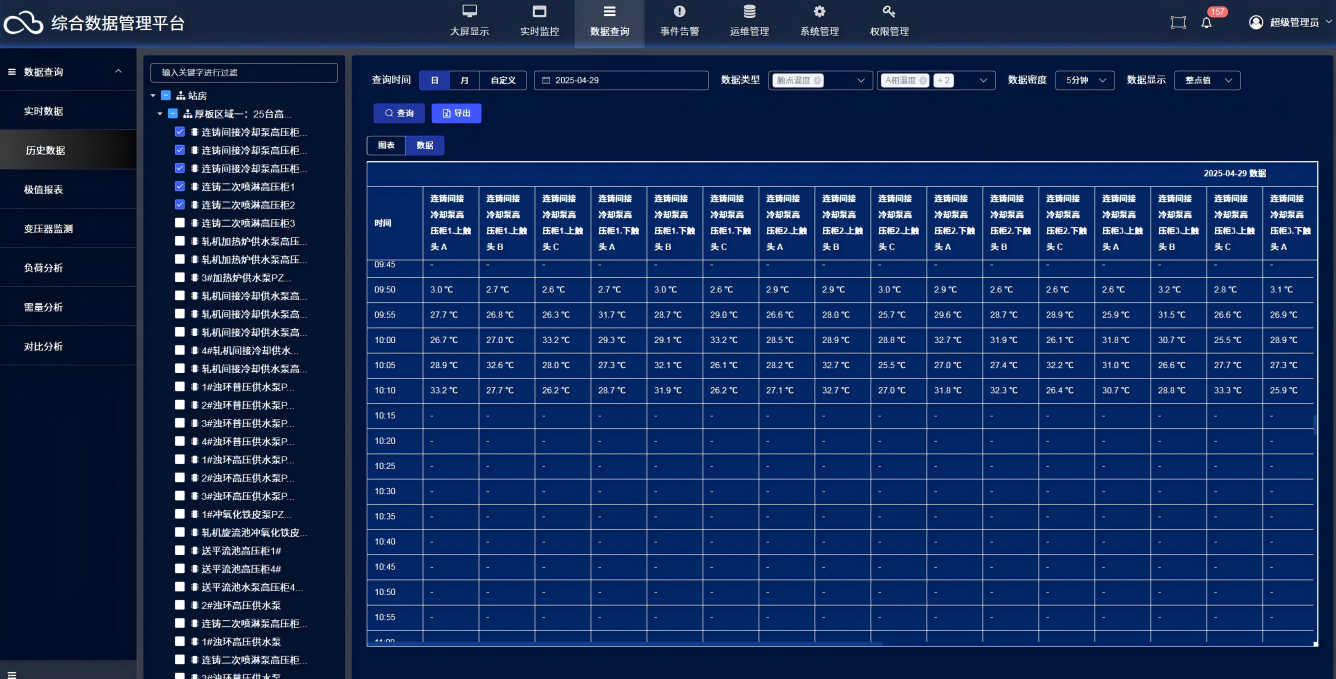The height and width of the screenshot is (679, 1336).
Task: Click the 权限管理 key icon in top nav
Action: 889,11
